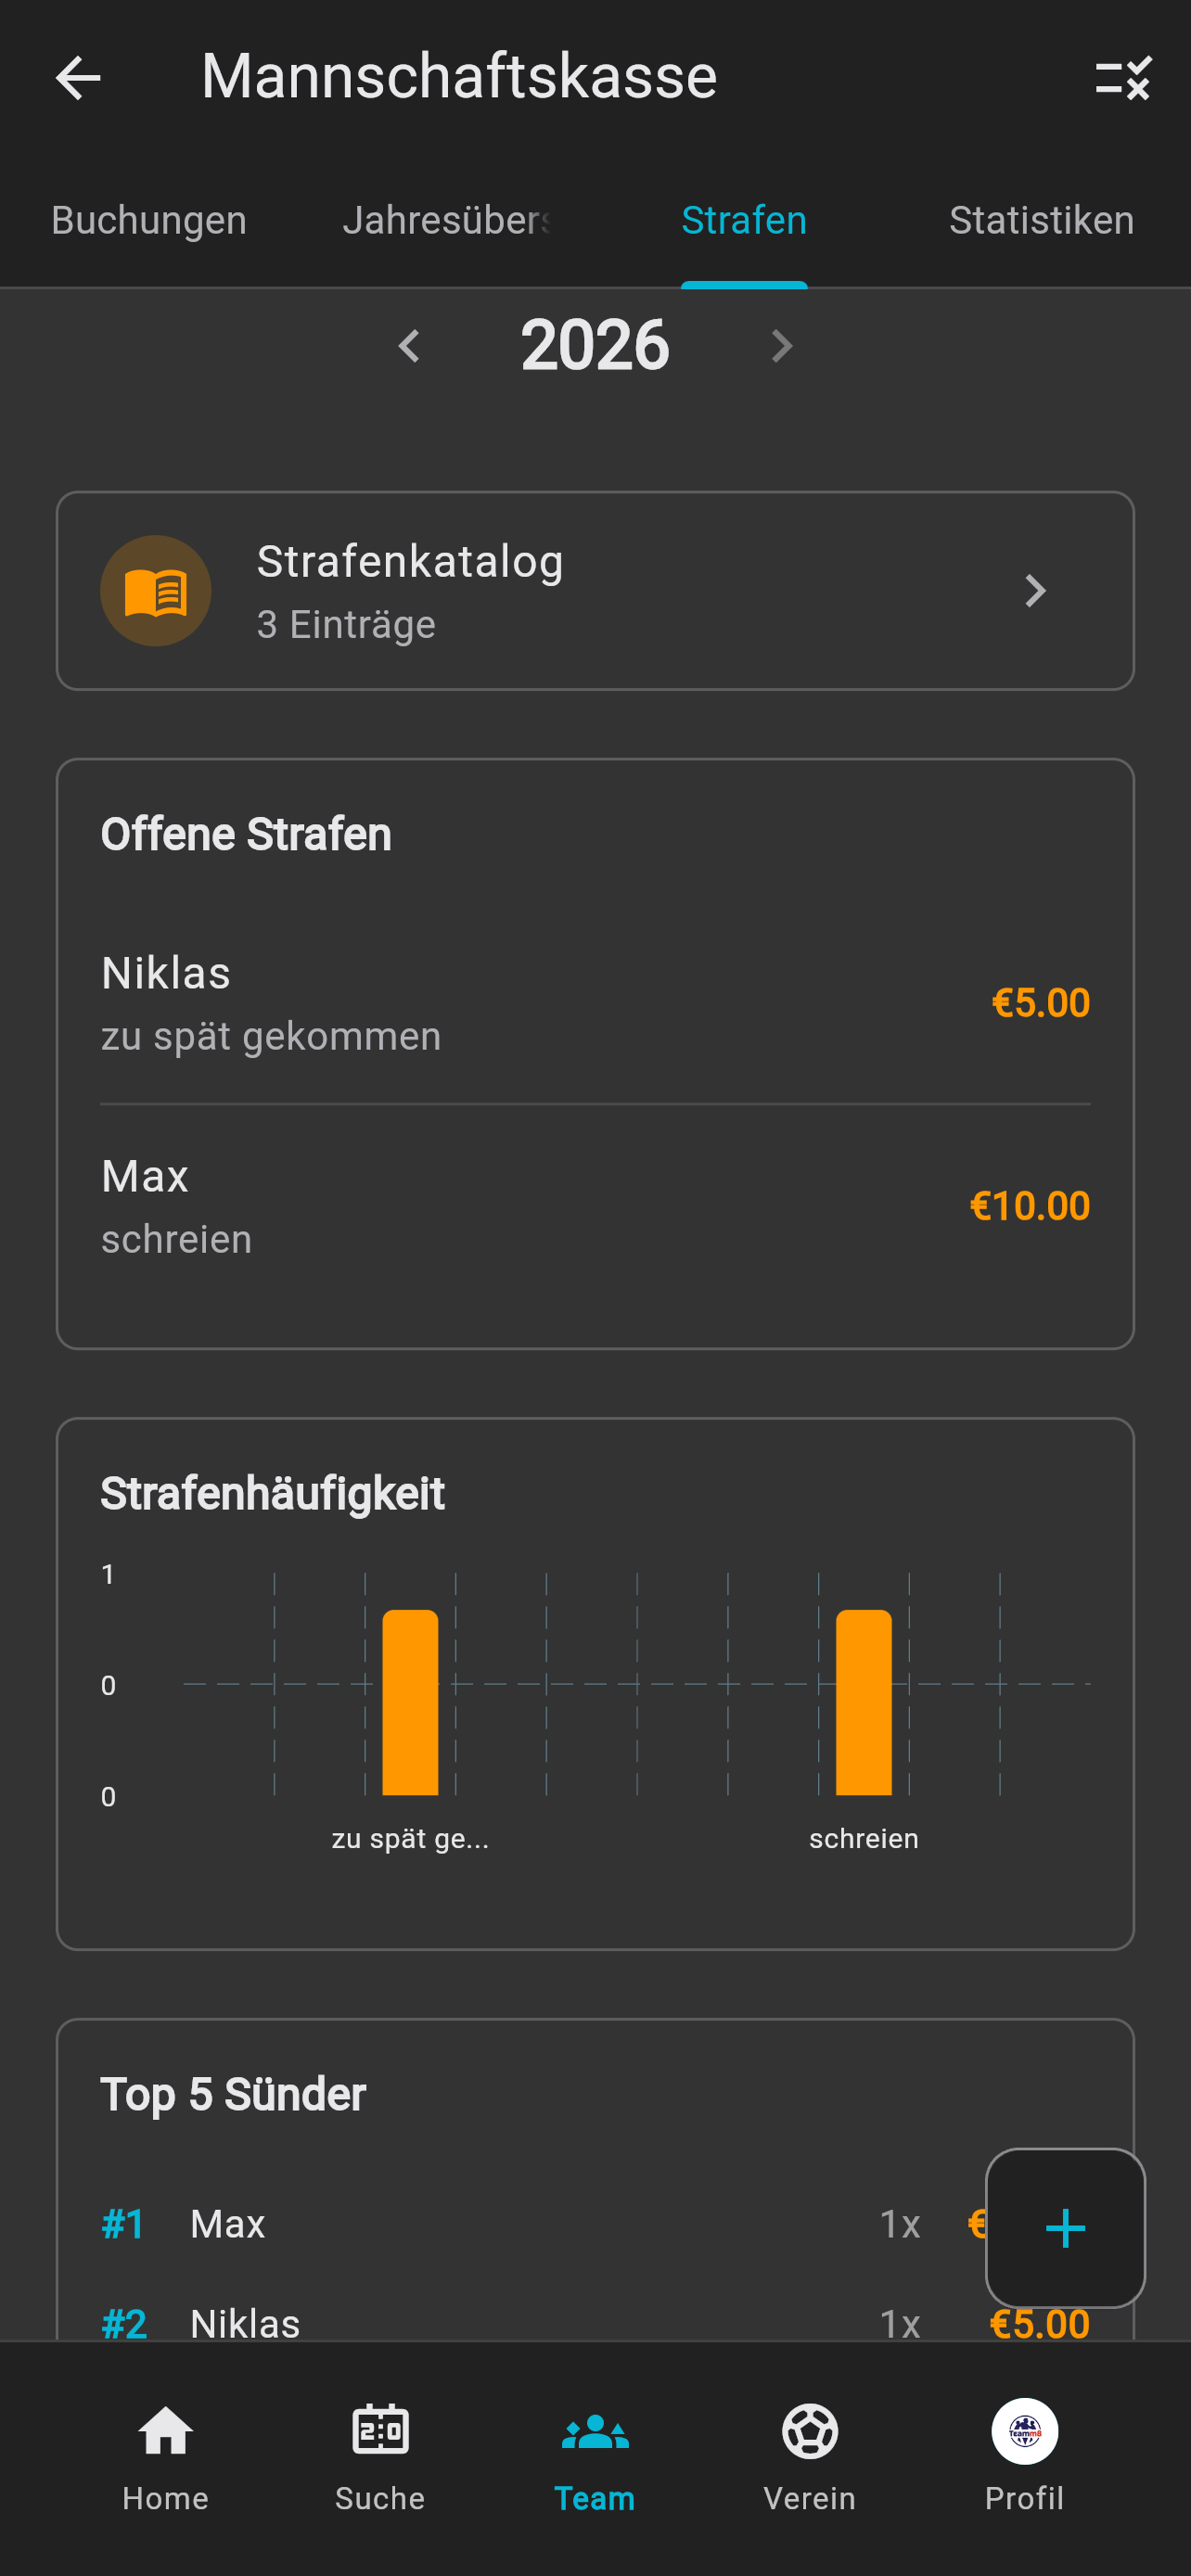
Task: Switch to the Jahresübersicht tab
Action: (446, 220)
